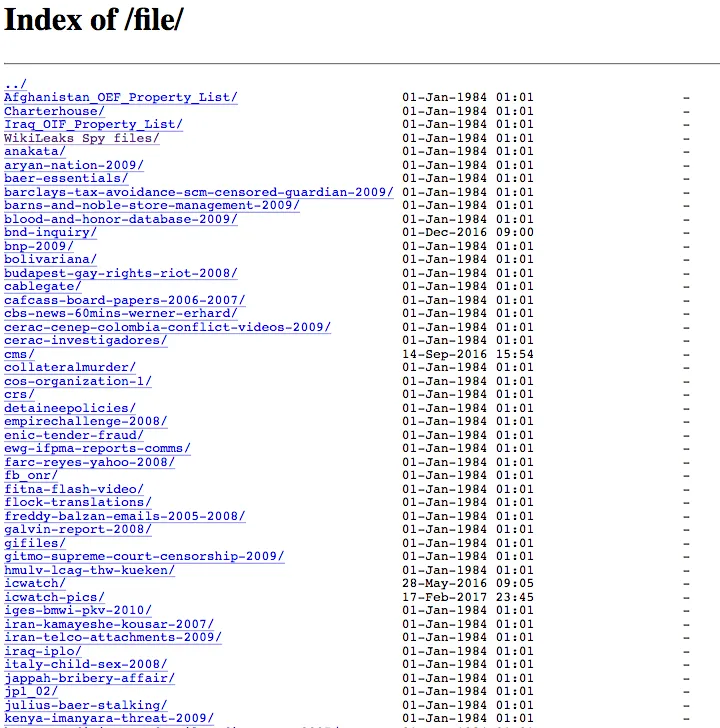The image size is (720, 728).
Task: Open freddy-balzan-emails-2005-2008/ folder
Action: [x=124, y=515]
